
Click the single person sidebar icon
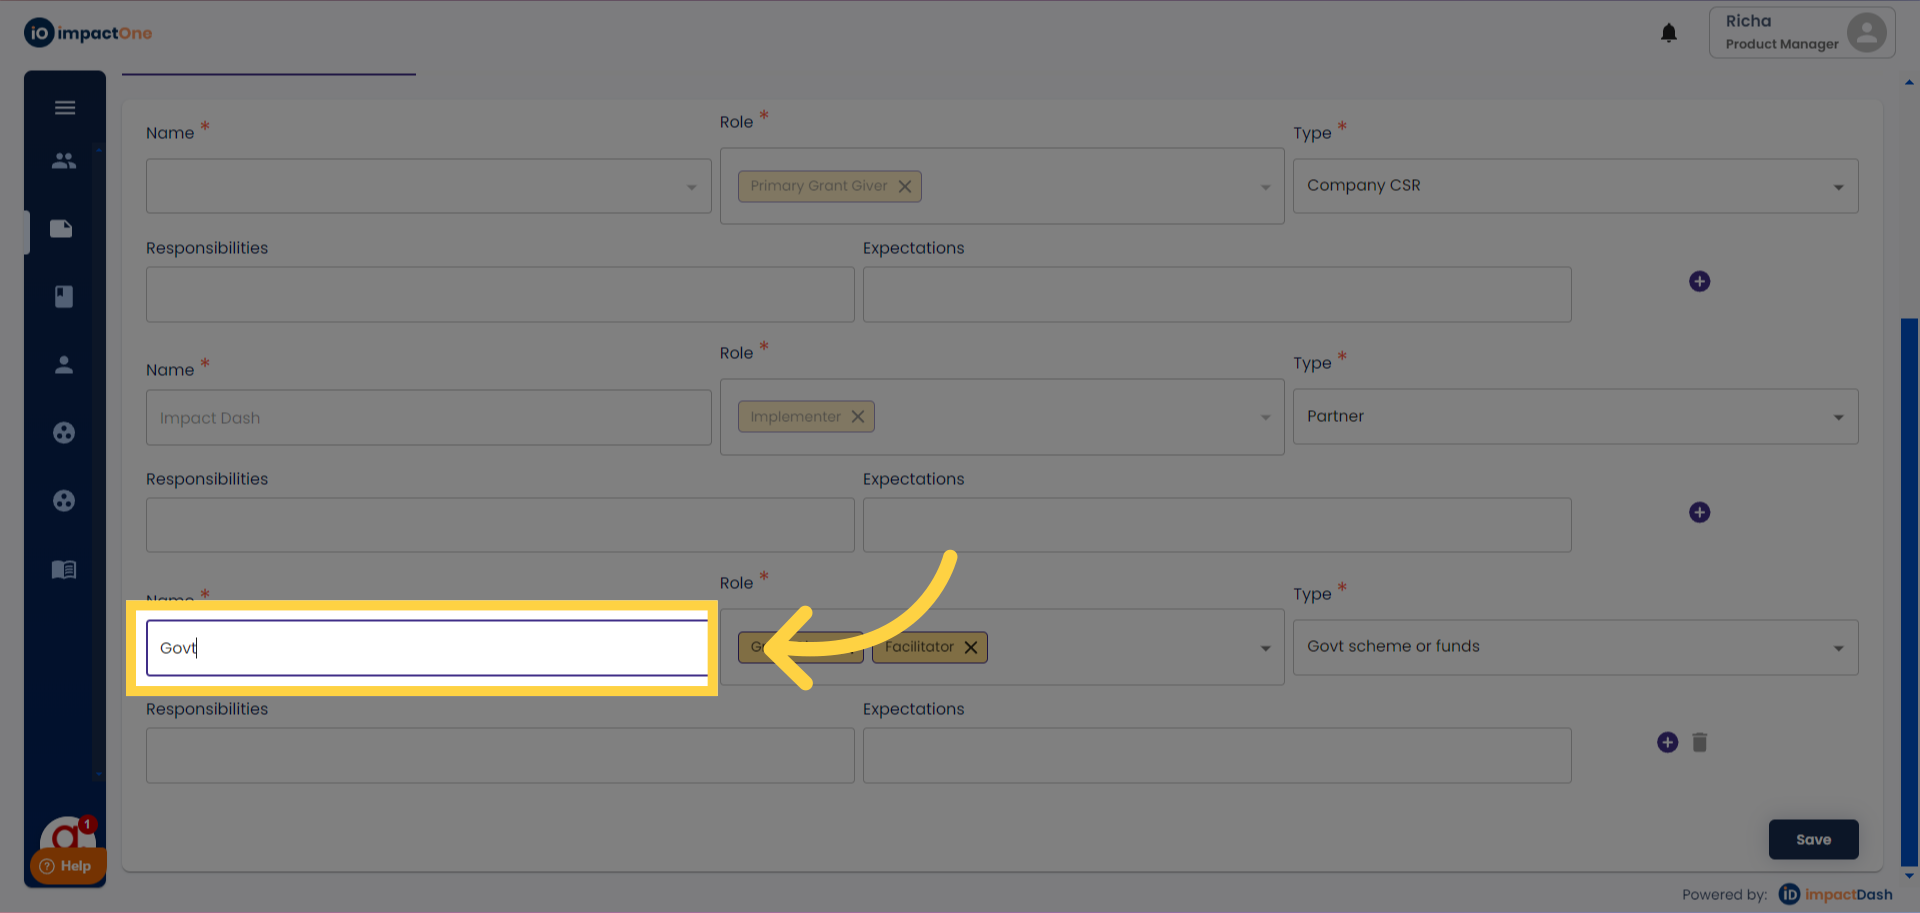click(64, 365)
